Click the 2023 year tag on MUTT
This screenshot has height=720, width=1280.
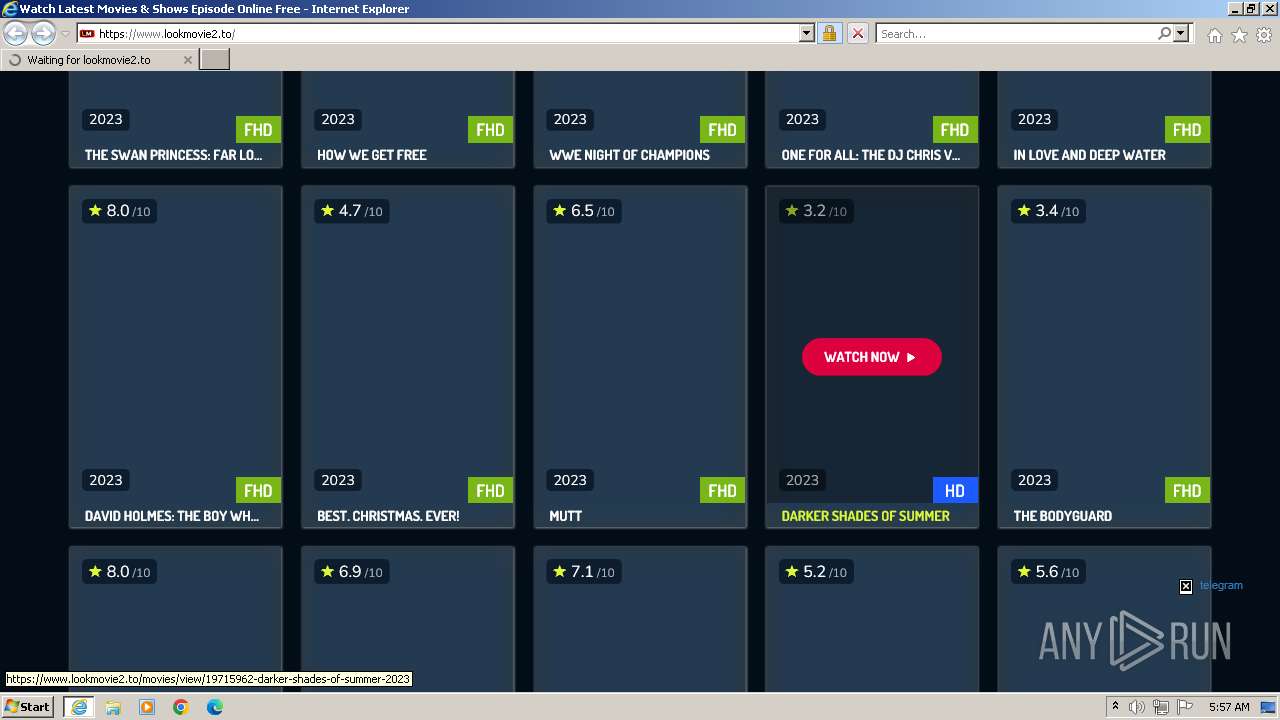570,480
